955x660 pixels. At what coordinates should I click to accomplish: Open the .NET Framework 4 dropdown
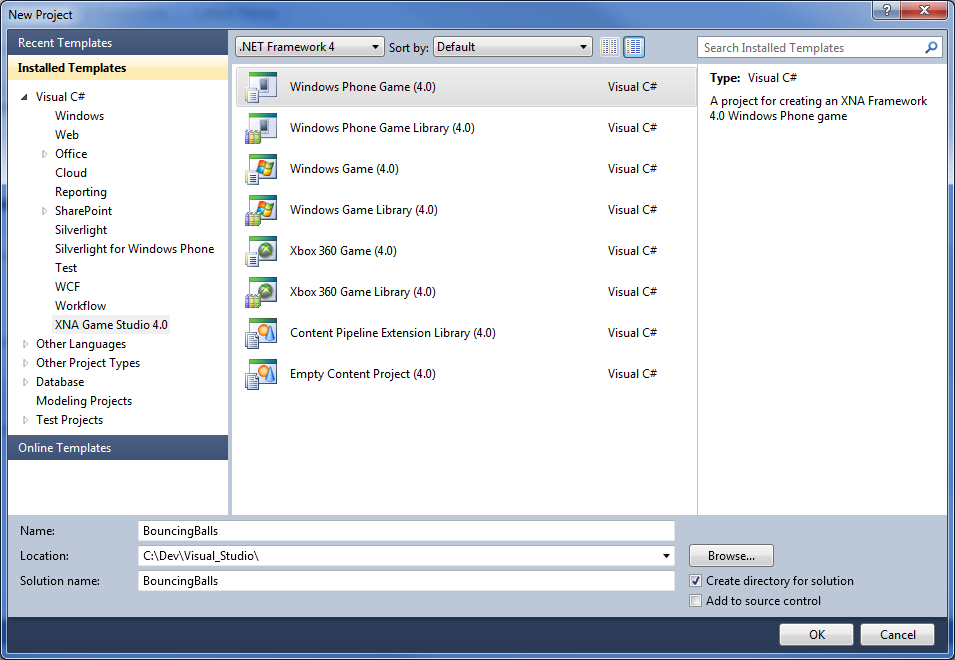(x=309, y=47)
